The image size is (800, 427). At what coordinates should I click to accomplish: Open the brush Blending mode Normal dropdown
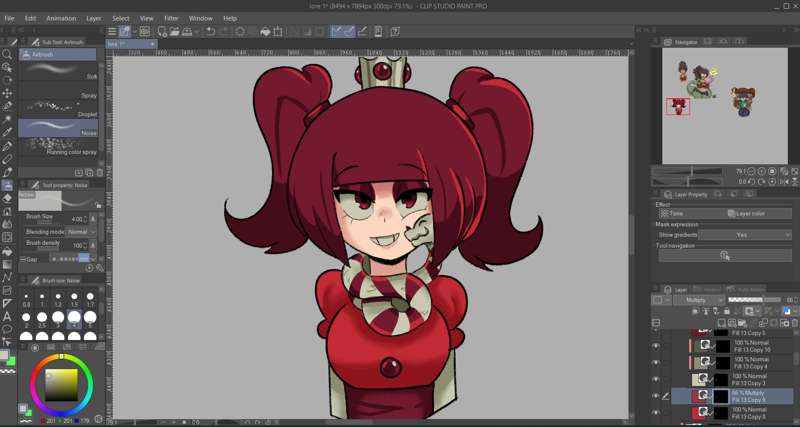[x=81, y=232]
